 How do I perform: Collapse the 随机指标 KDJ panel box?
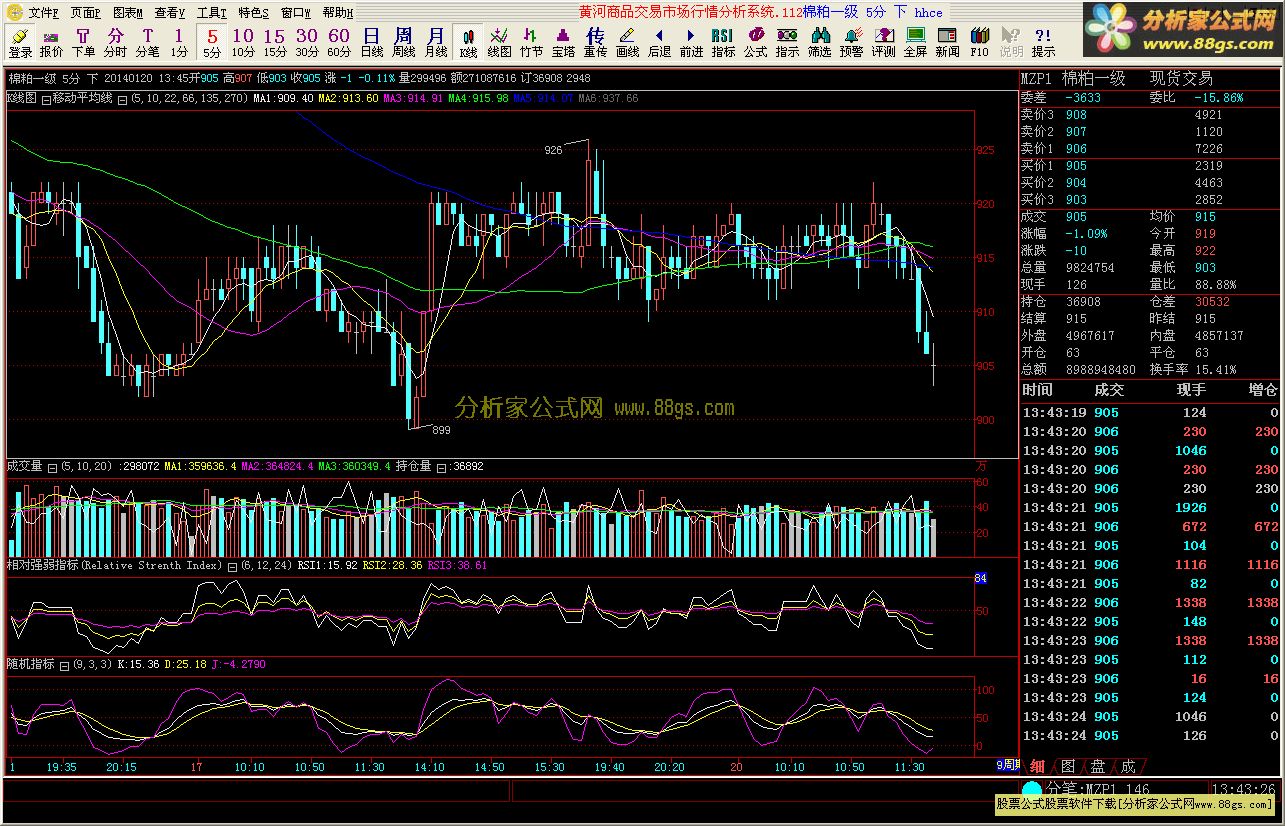coord(64,665)
